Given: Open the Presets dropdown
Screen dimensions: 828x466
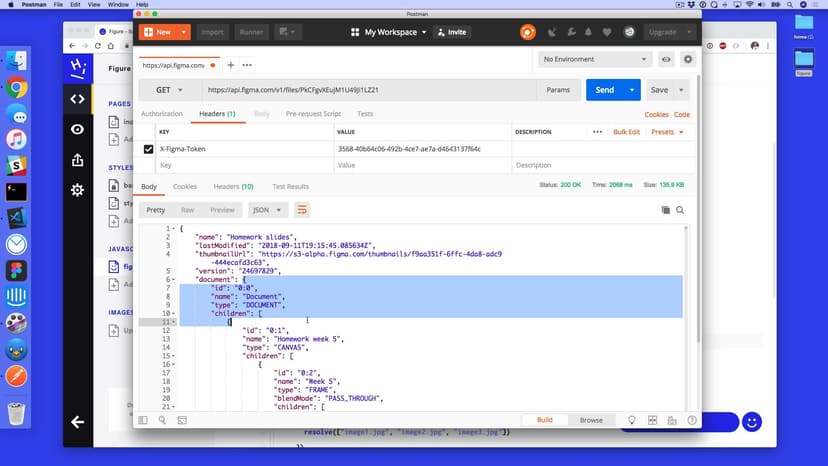Looking at the screenshot, I should pos(667,132).
